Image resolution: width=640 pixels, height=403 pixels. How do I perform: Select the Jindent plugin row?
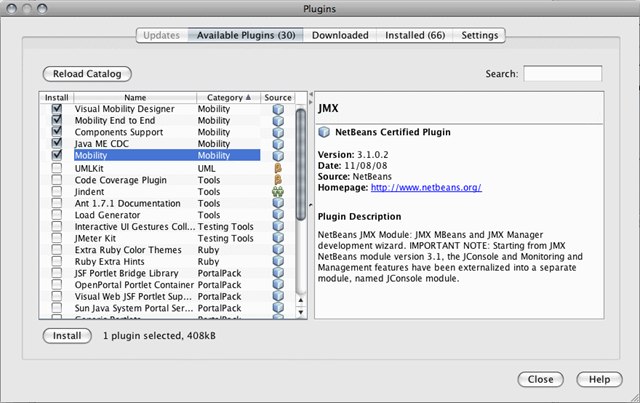[167, 191]
